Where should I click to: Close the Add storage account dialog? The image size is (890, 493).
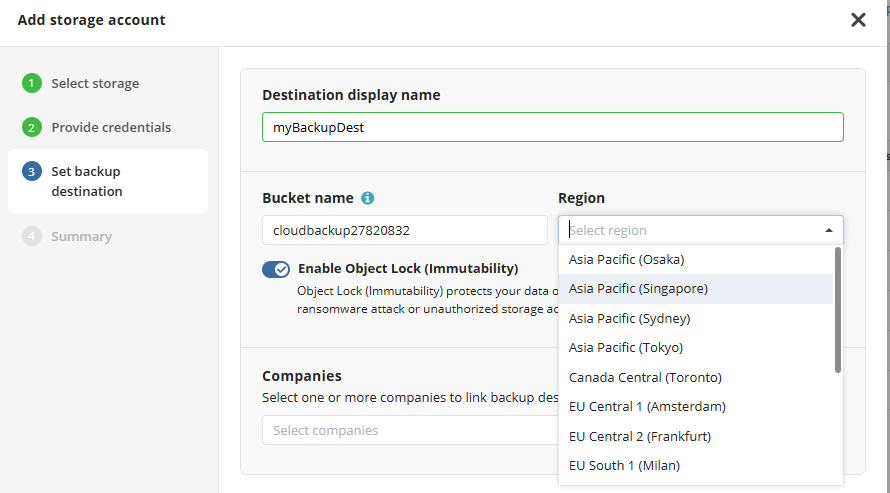[858, 20]
